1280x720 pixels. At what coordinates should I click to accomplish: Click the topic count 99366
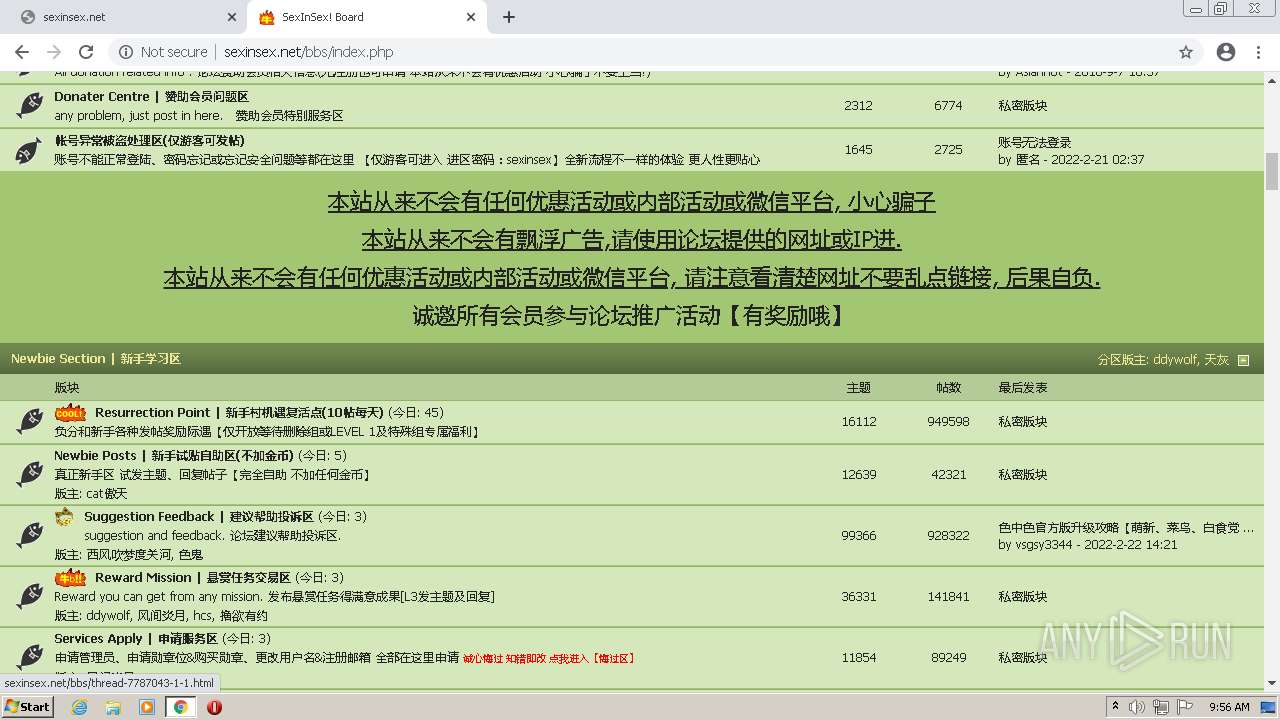(859, 536)
